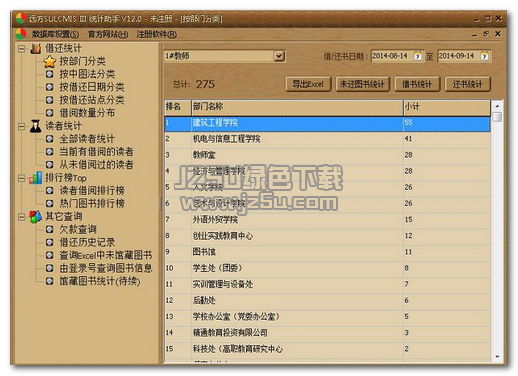Open the 官方网站(H) menu
The height and width of the screenshot is (376, 518).
click(108, 34)
